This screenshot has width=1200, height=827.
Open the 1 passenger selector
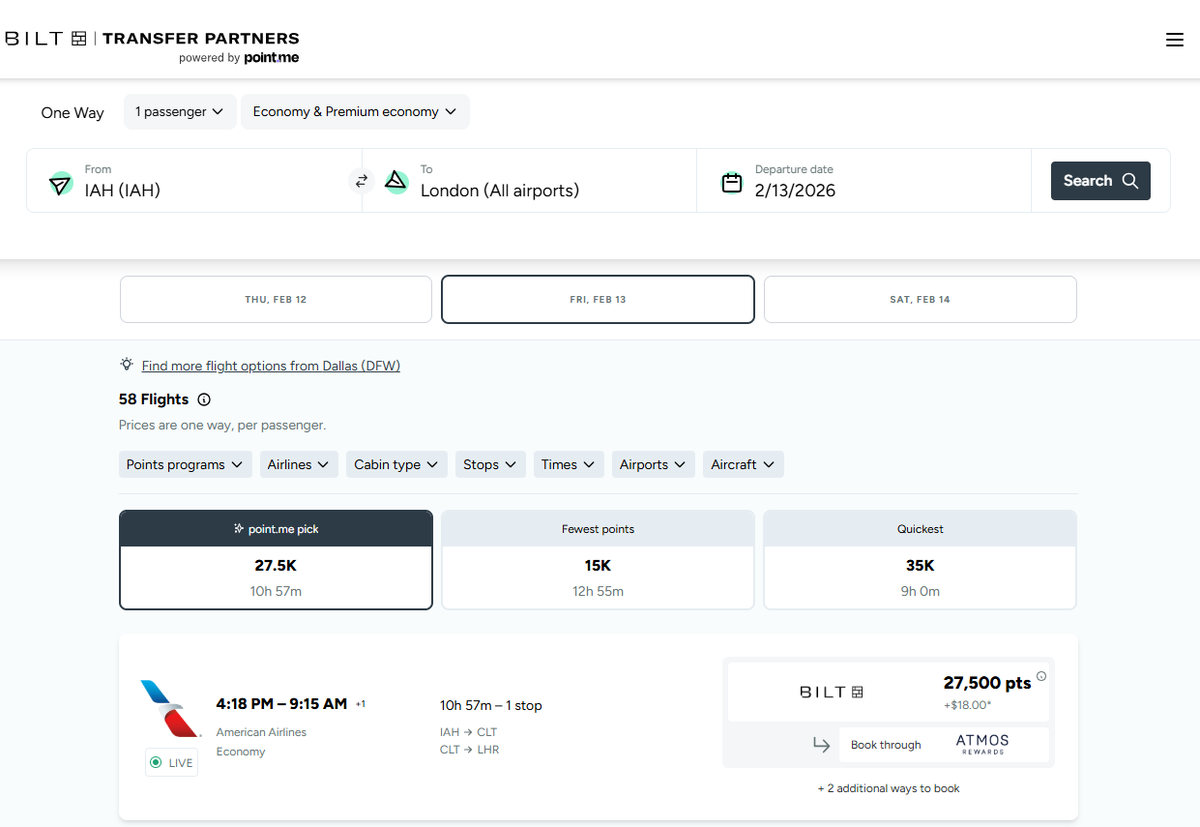click(179, 112)
